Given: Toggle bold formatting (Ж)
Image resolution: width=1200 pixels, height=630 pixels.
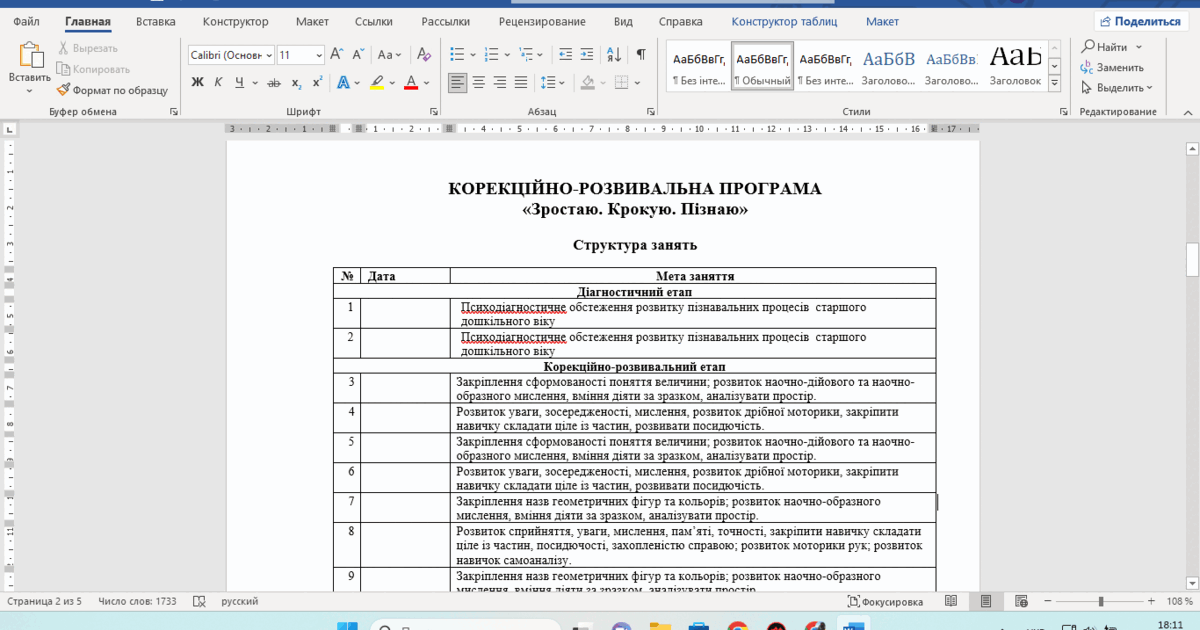Looking at the screenshot, I should click(x=197, y=82).
